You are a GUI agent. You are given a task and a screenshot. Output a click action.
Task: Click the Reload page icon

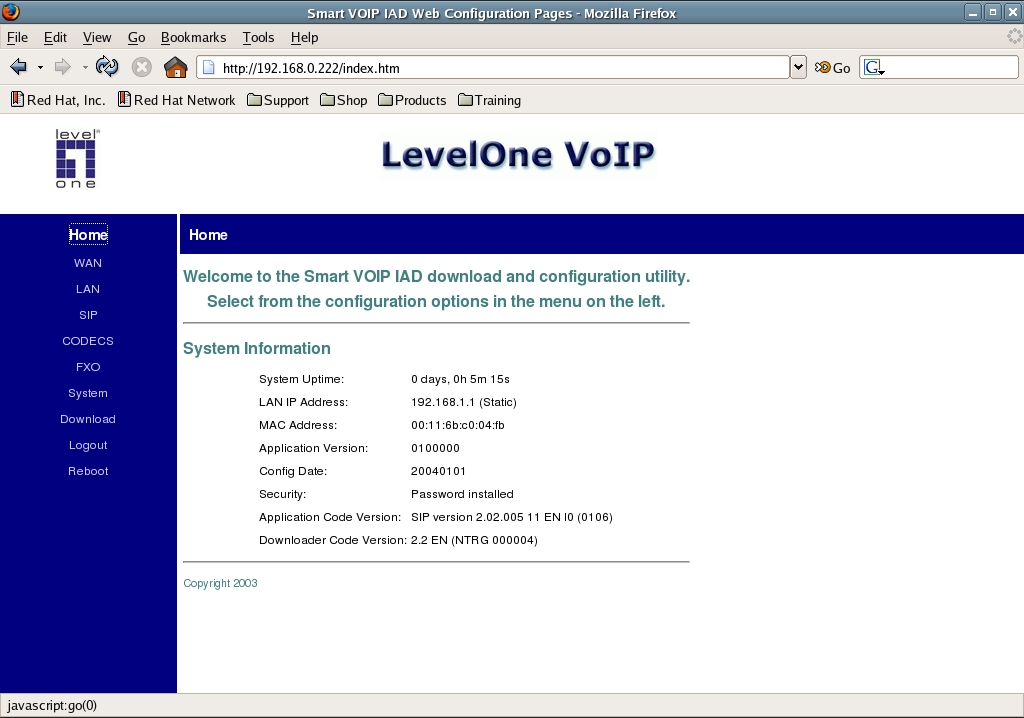pyautogui.click(x=107, y=67)
